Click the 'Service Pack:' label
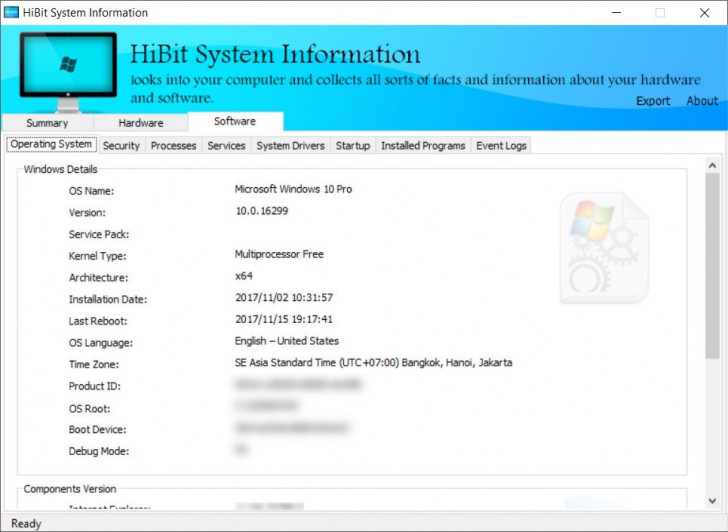 click(99, 234)
